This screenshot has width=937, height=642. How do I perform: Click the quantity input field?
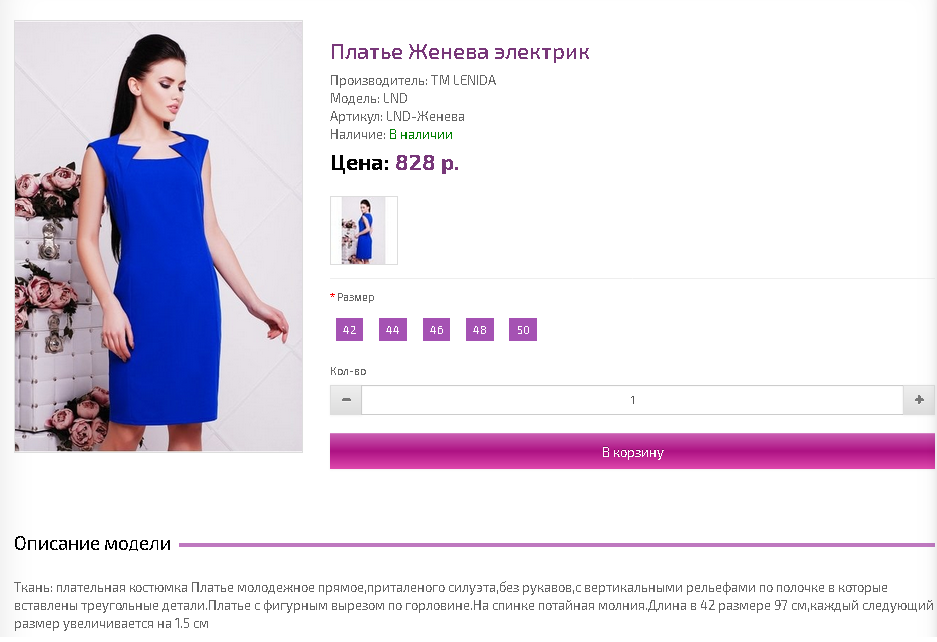click(x=632, y=400)
